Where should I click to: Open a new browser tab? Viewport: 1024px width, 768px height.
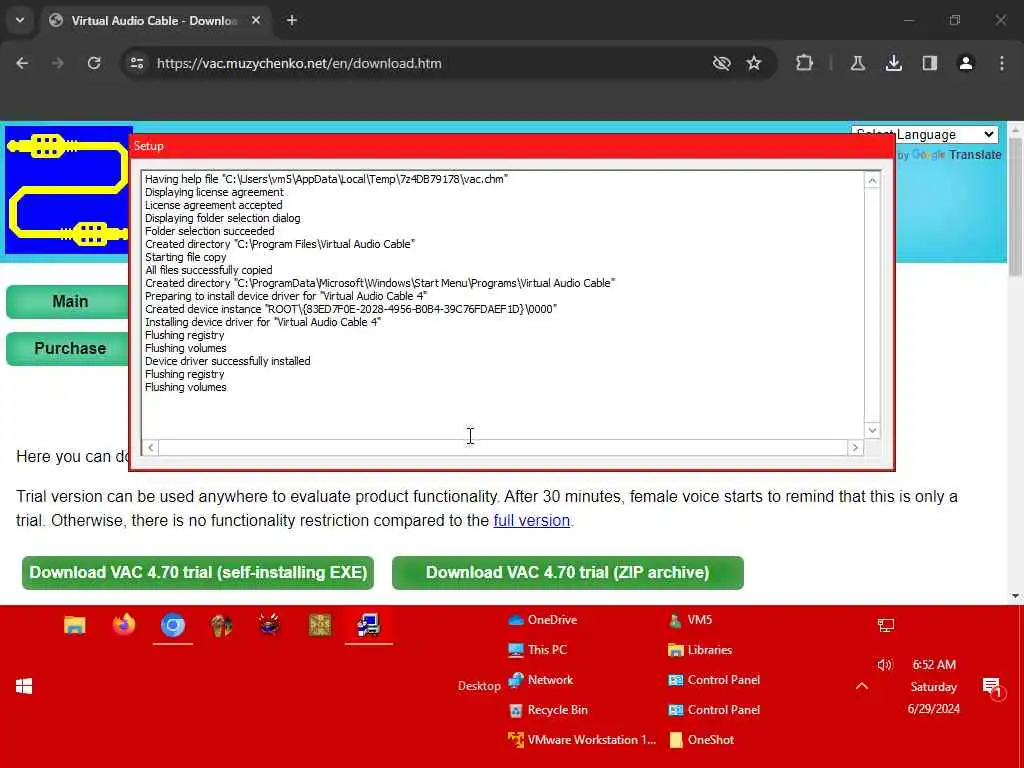[292, 20]
